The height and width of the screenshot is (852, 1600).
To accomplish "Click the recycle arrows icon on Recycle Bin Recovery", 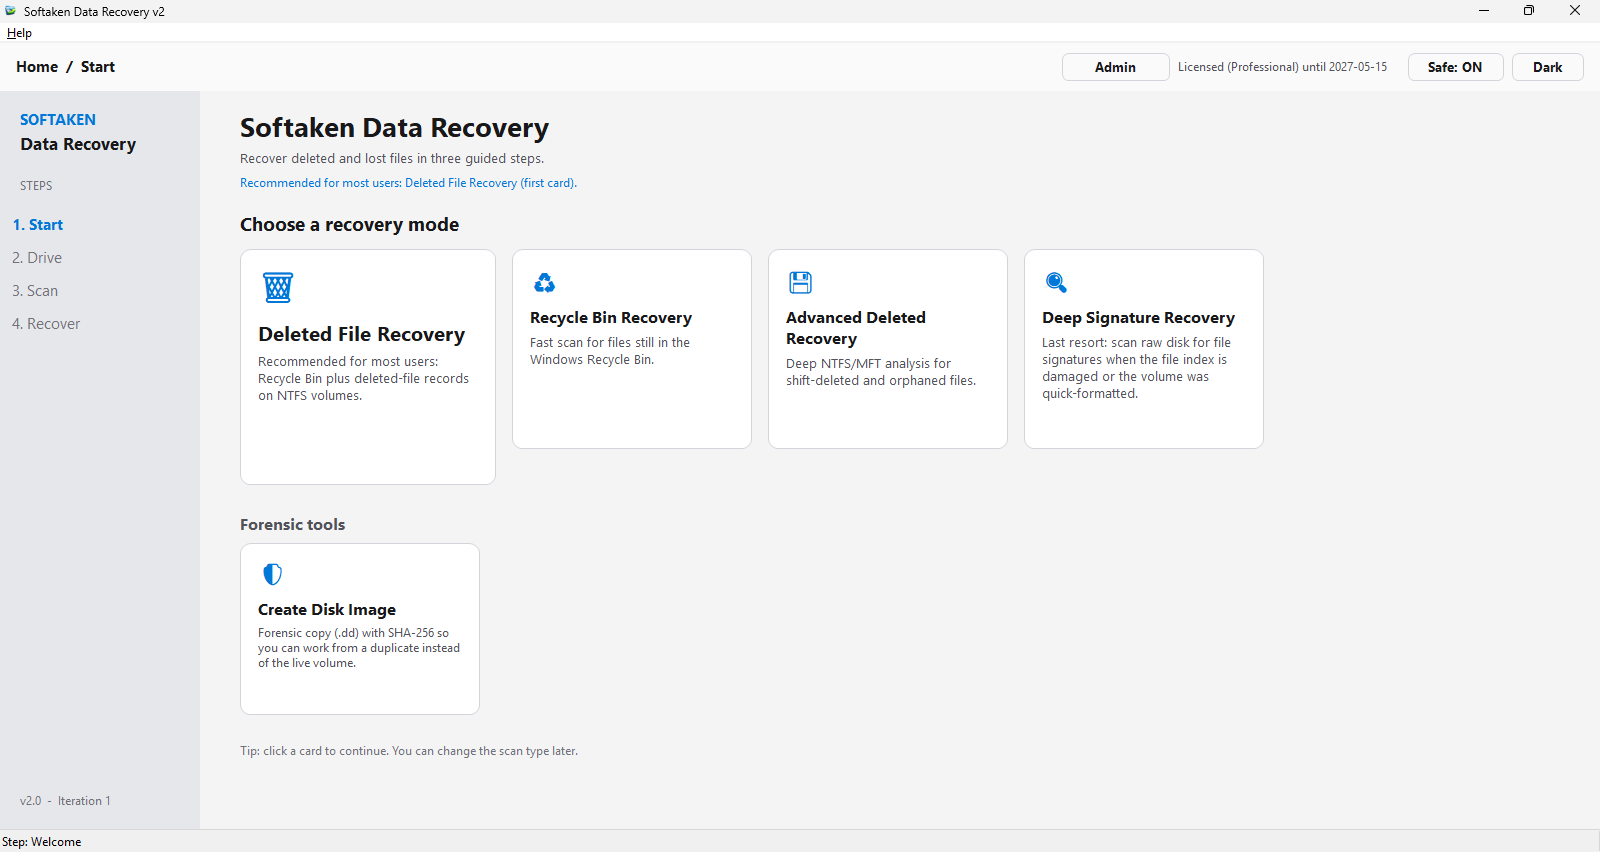I will [544, 283].
